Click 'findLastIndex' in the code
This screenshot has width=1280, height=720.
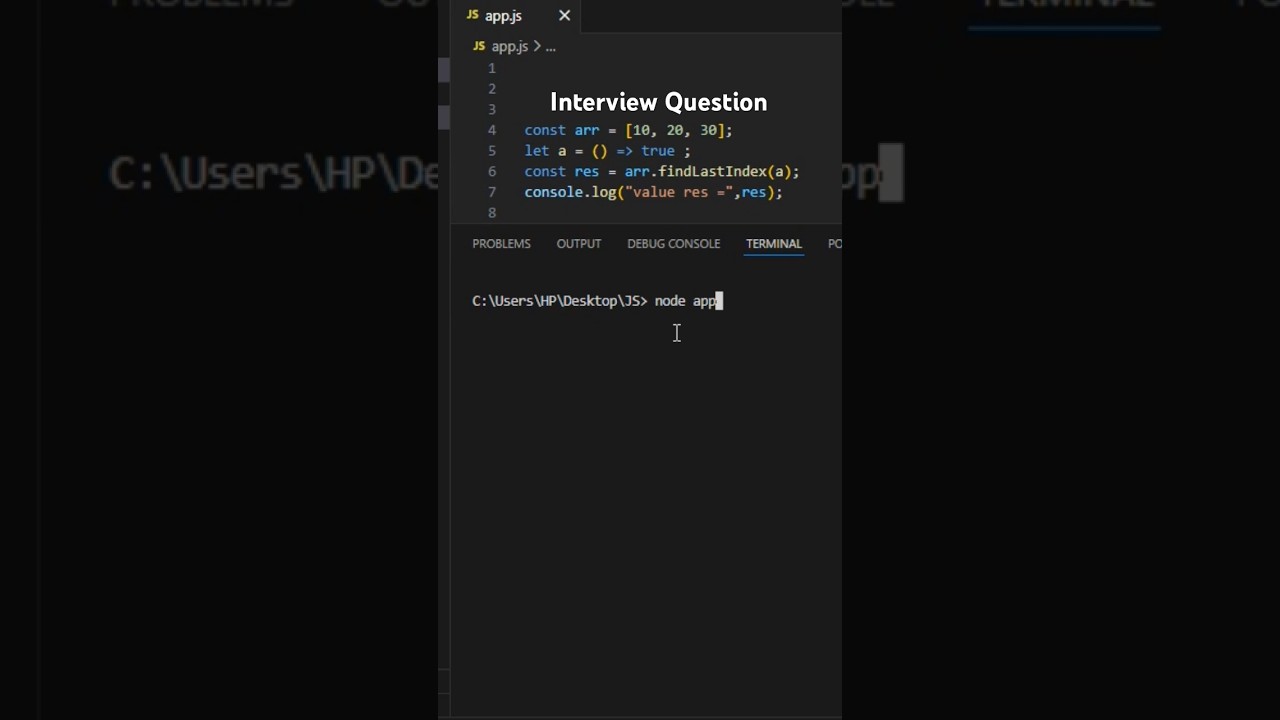[711, 171]
